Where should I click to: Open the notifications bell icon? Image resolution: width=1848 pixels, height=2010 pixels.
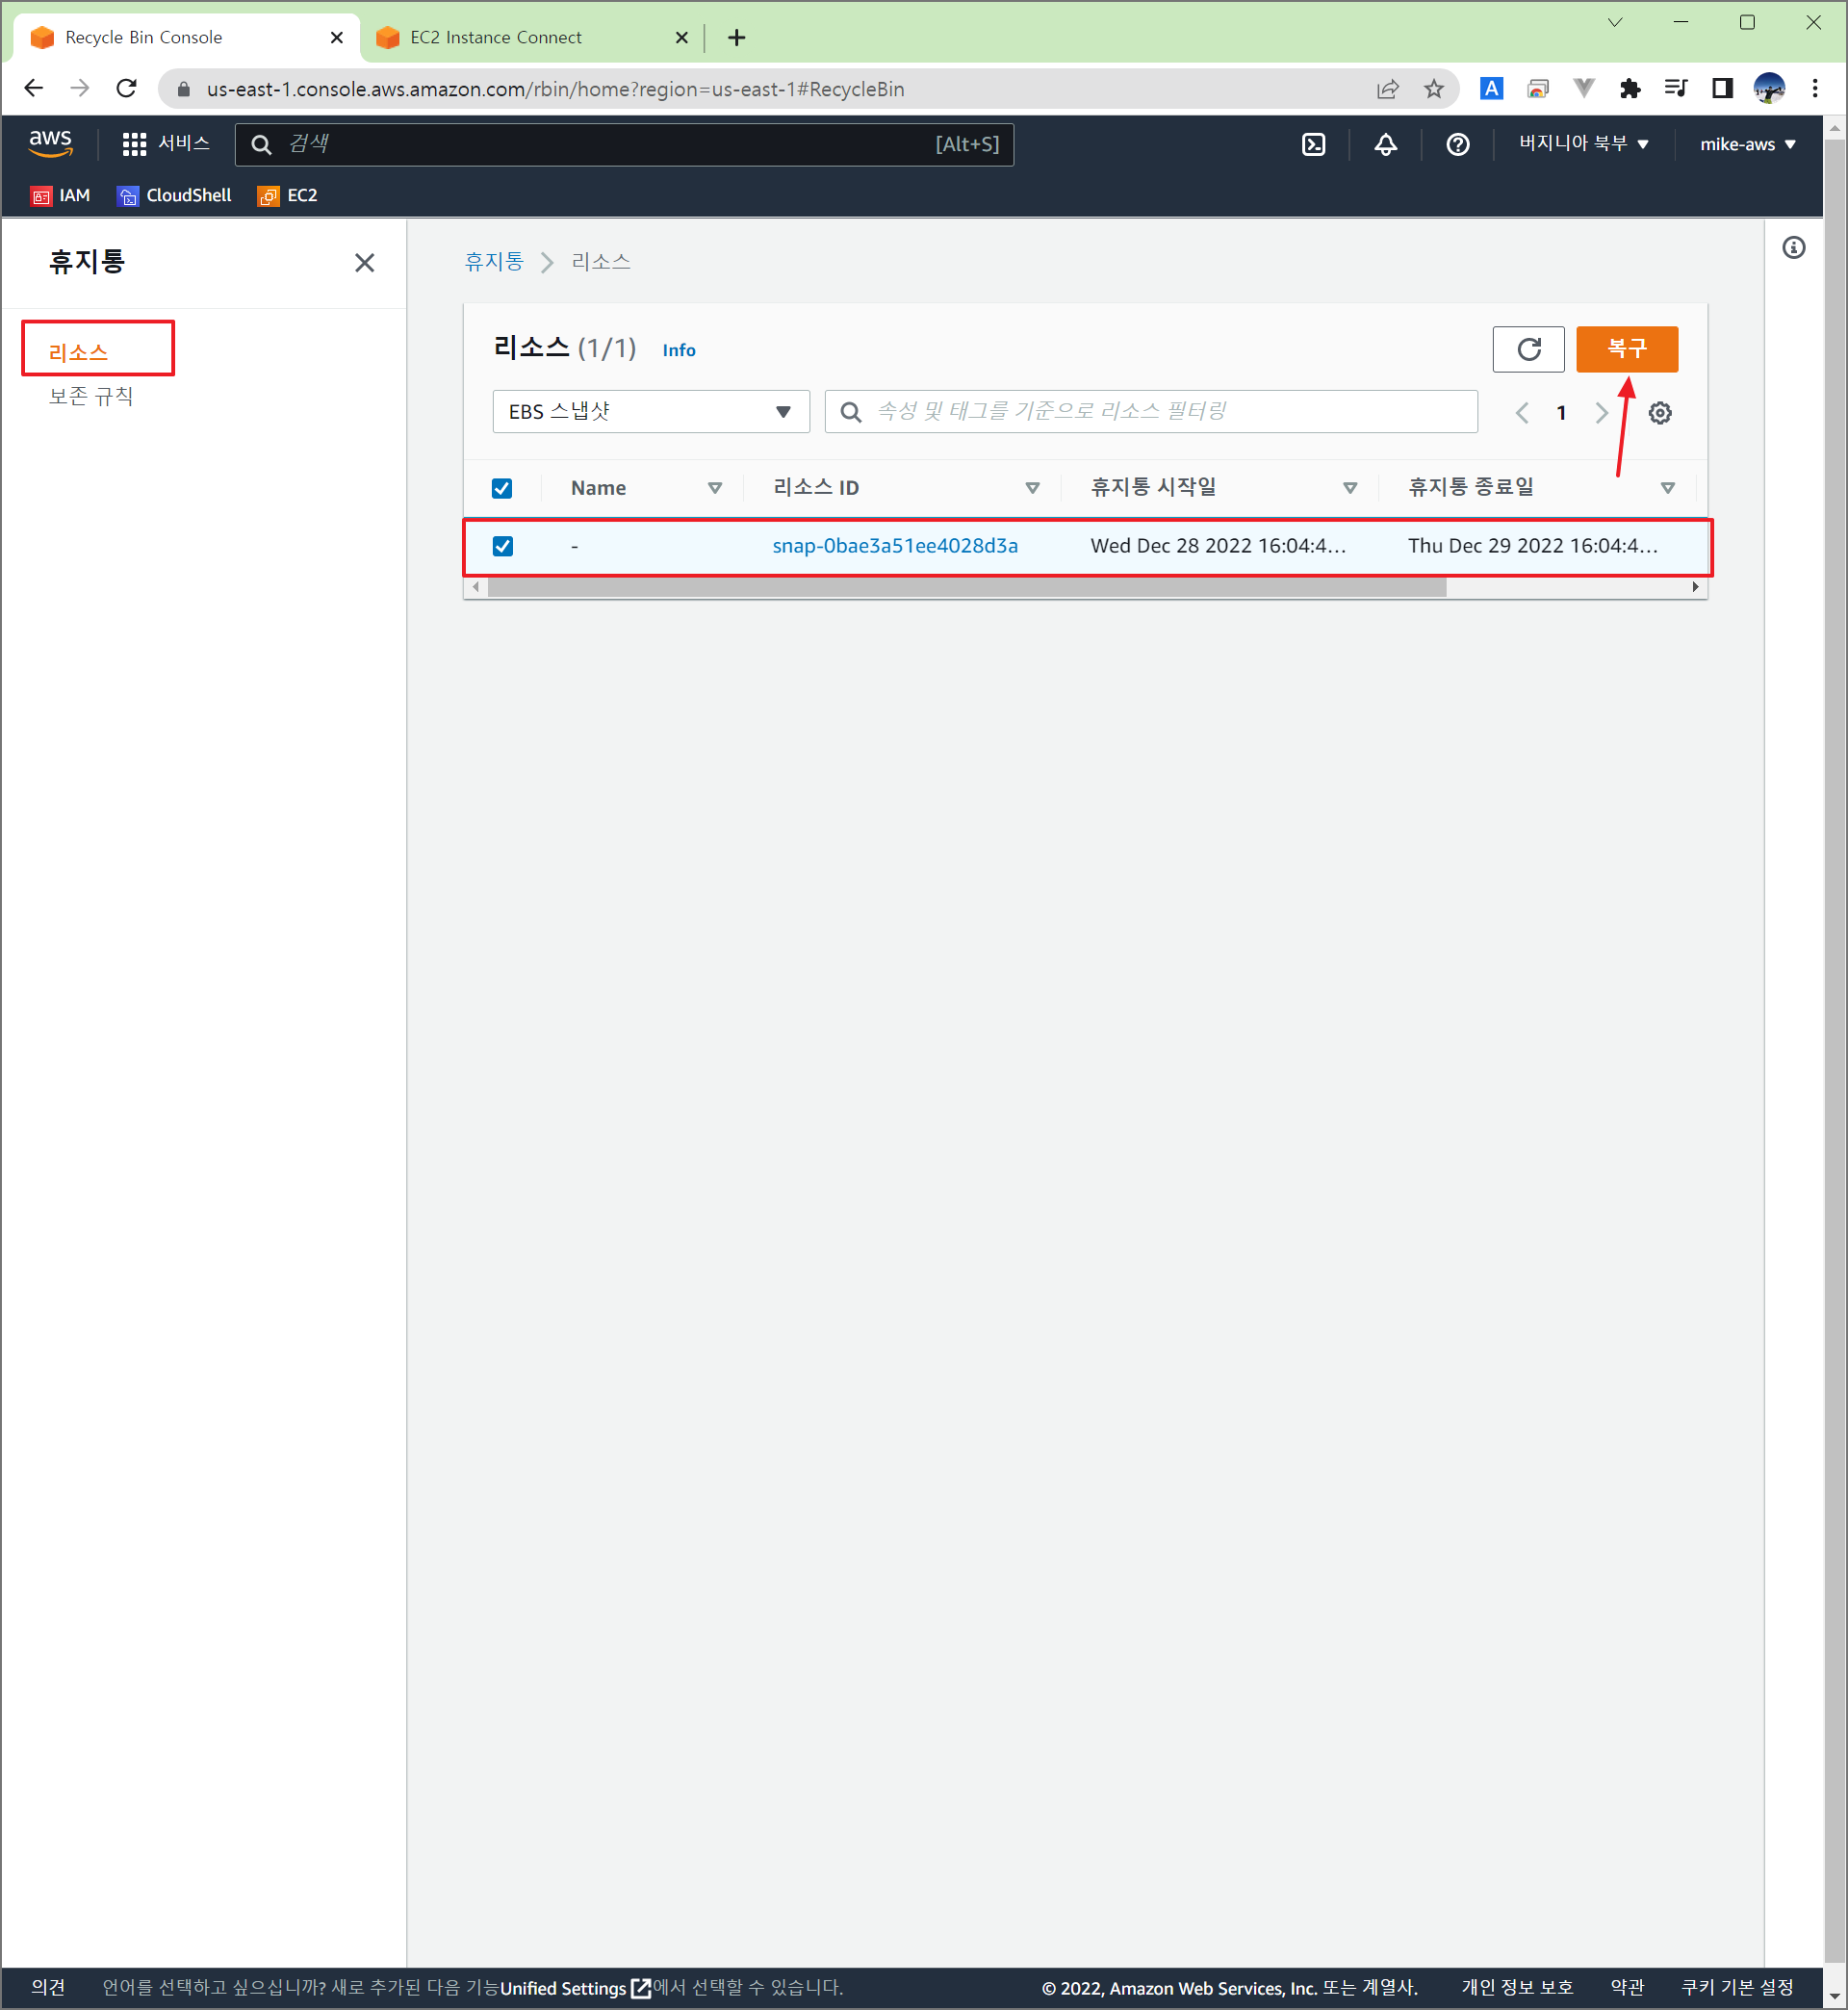tap(1385, 144)
